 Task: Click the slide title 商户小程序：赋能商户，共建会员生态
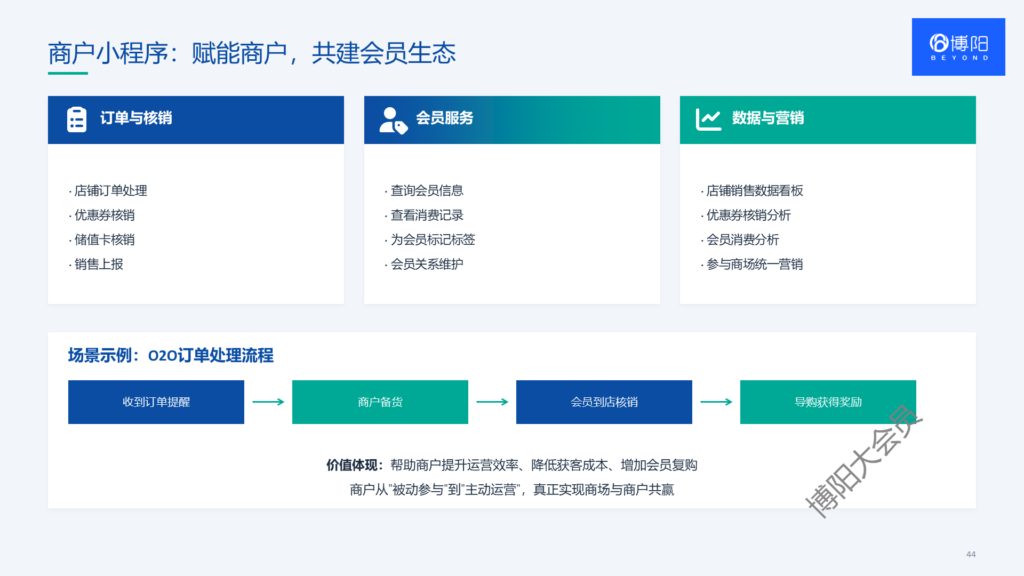pos(252,53)
